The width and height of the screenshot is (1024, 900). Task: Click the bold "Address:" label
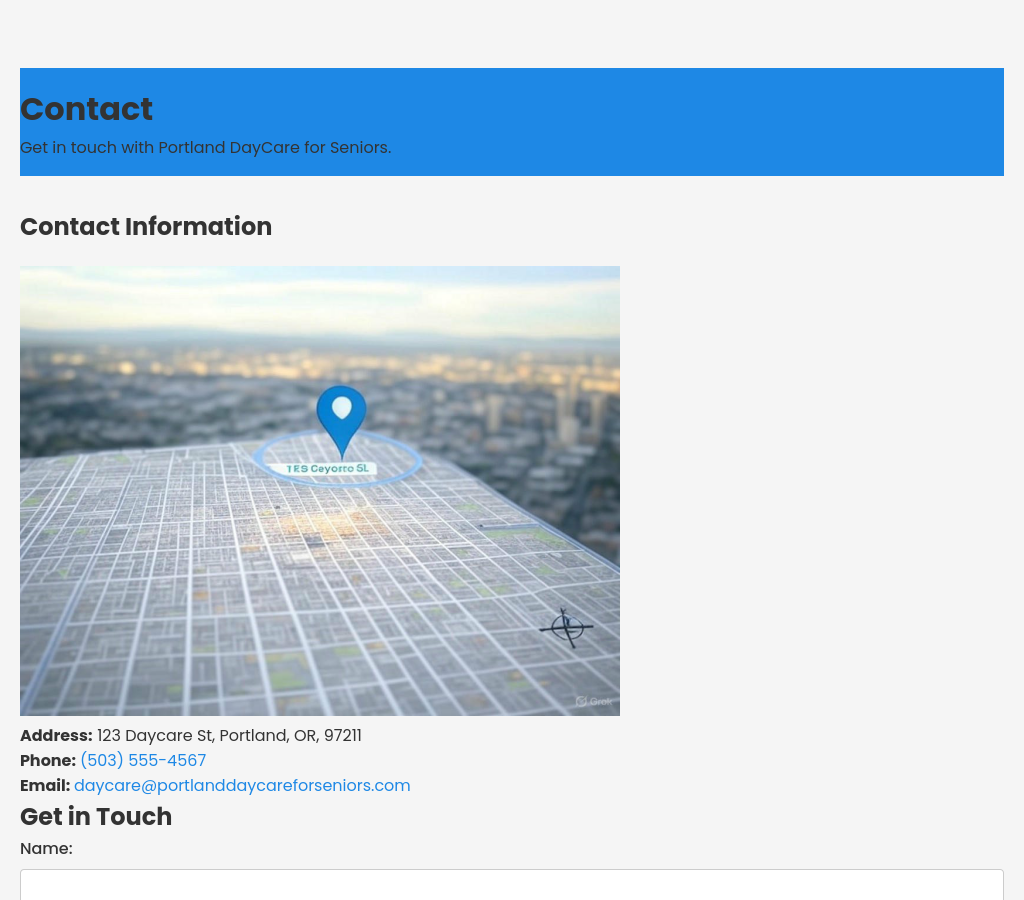click(56, 735)
